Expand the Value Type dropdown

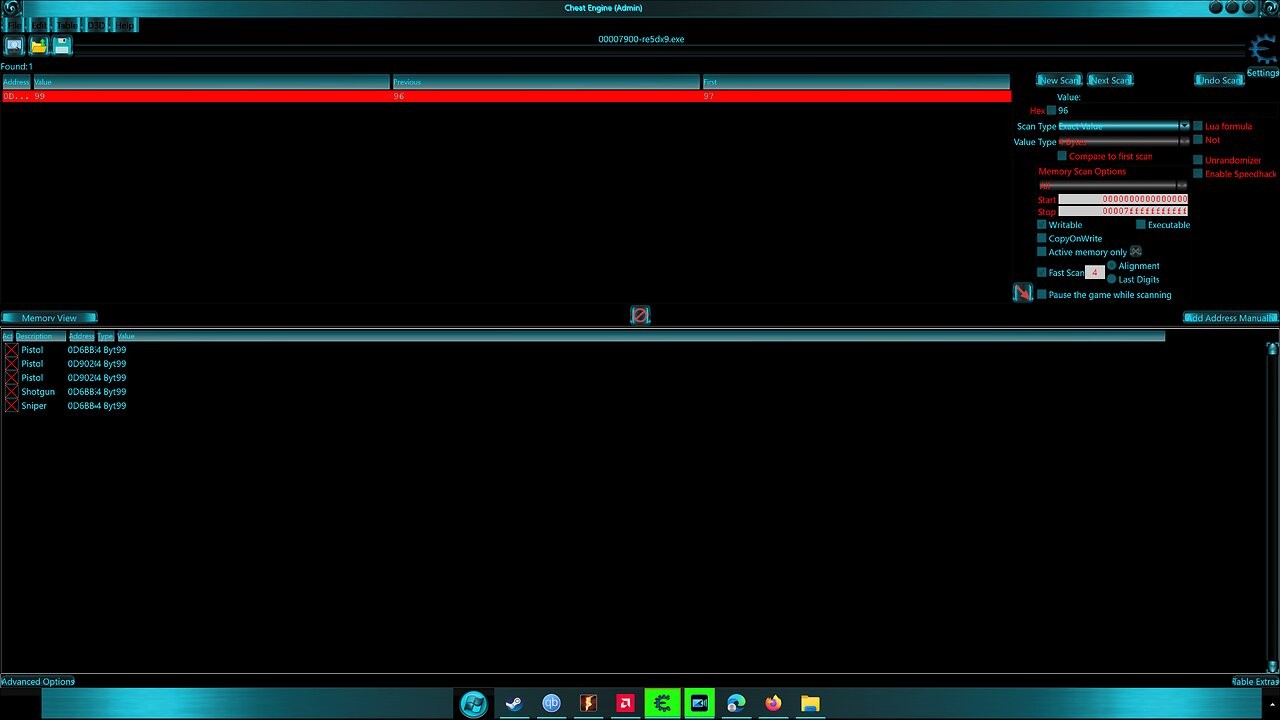click(1184, 142)
